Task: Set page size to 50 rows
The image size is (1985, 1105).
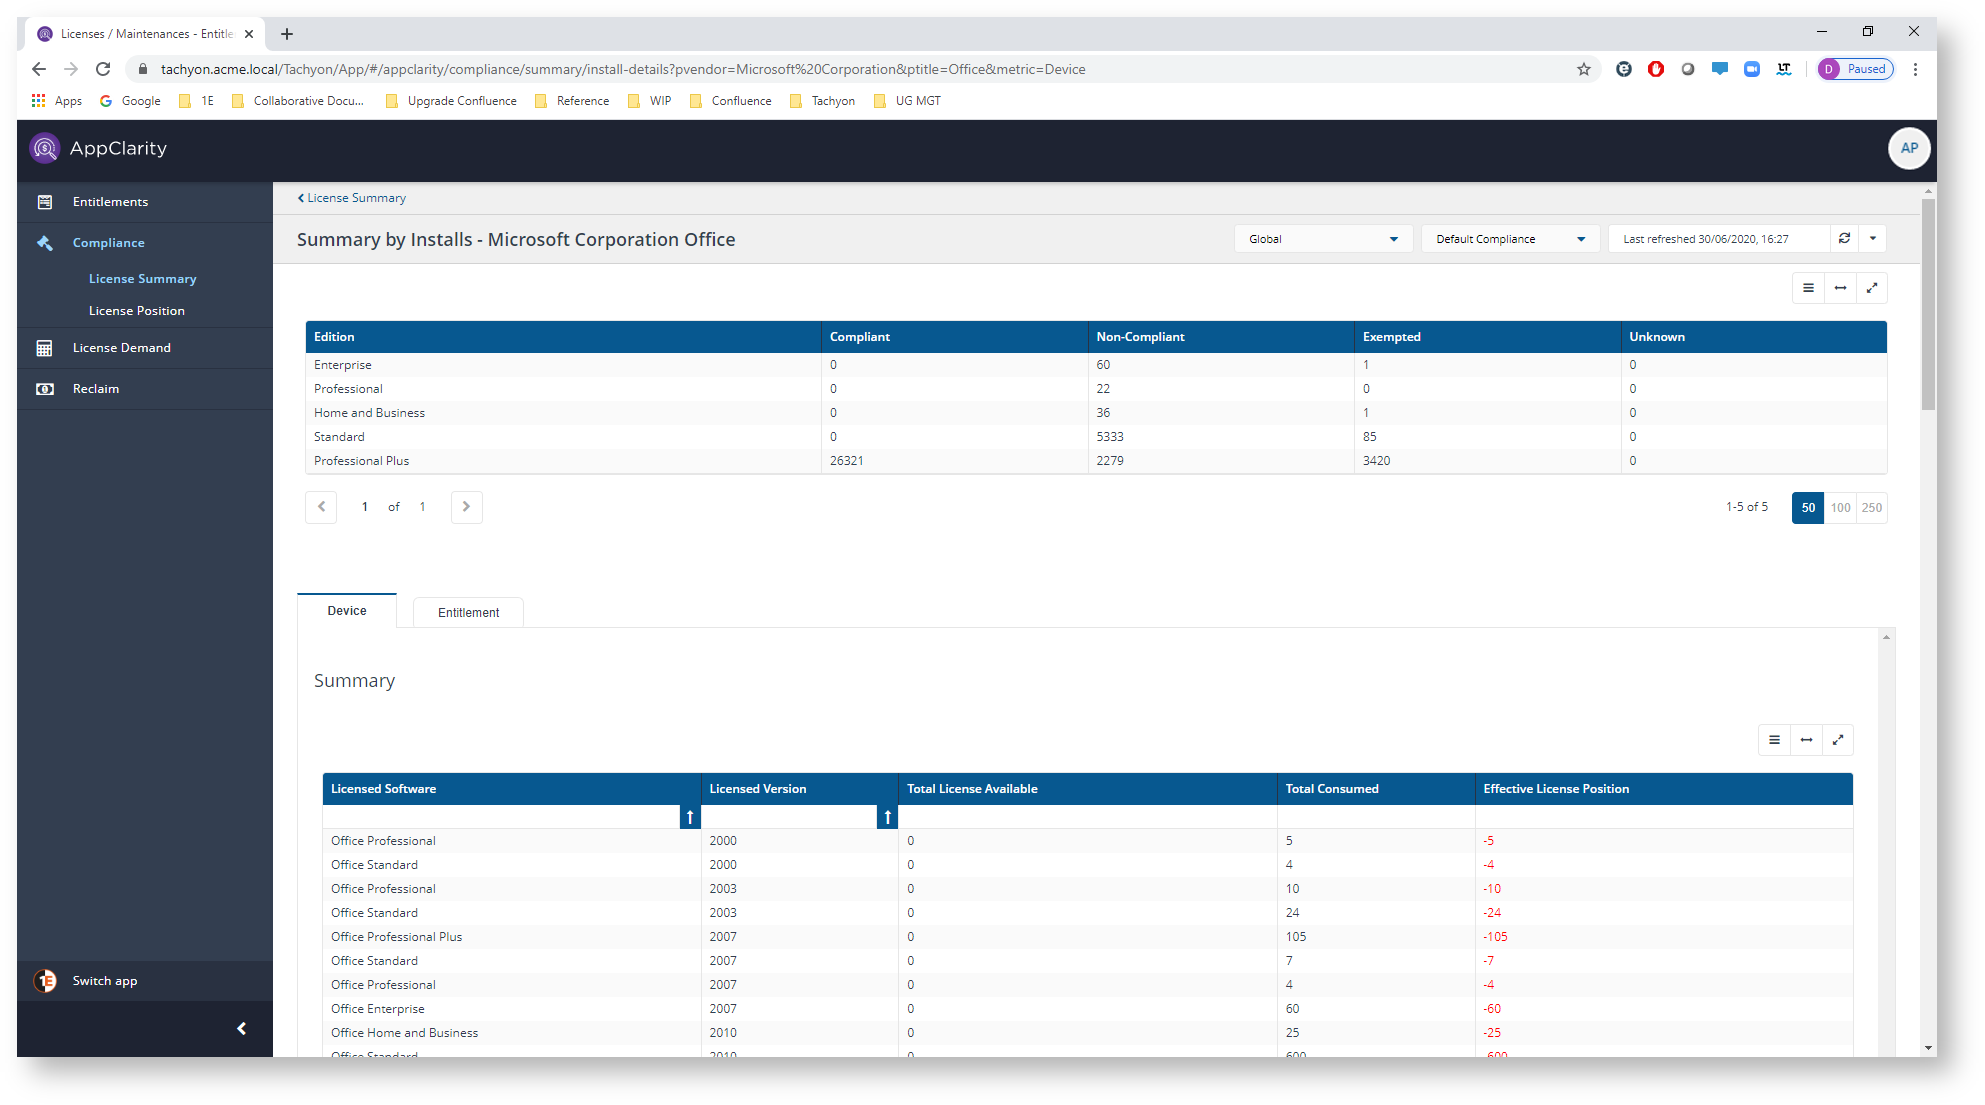Action: [1808, 508]
